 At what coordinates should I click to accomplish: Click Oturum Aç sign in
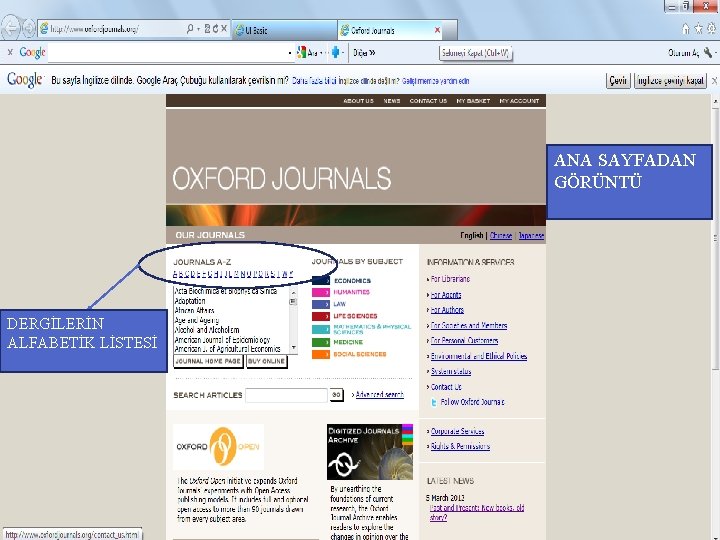point(683,53)
